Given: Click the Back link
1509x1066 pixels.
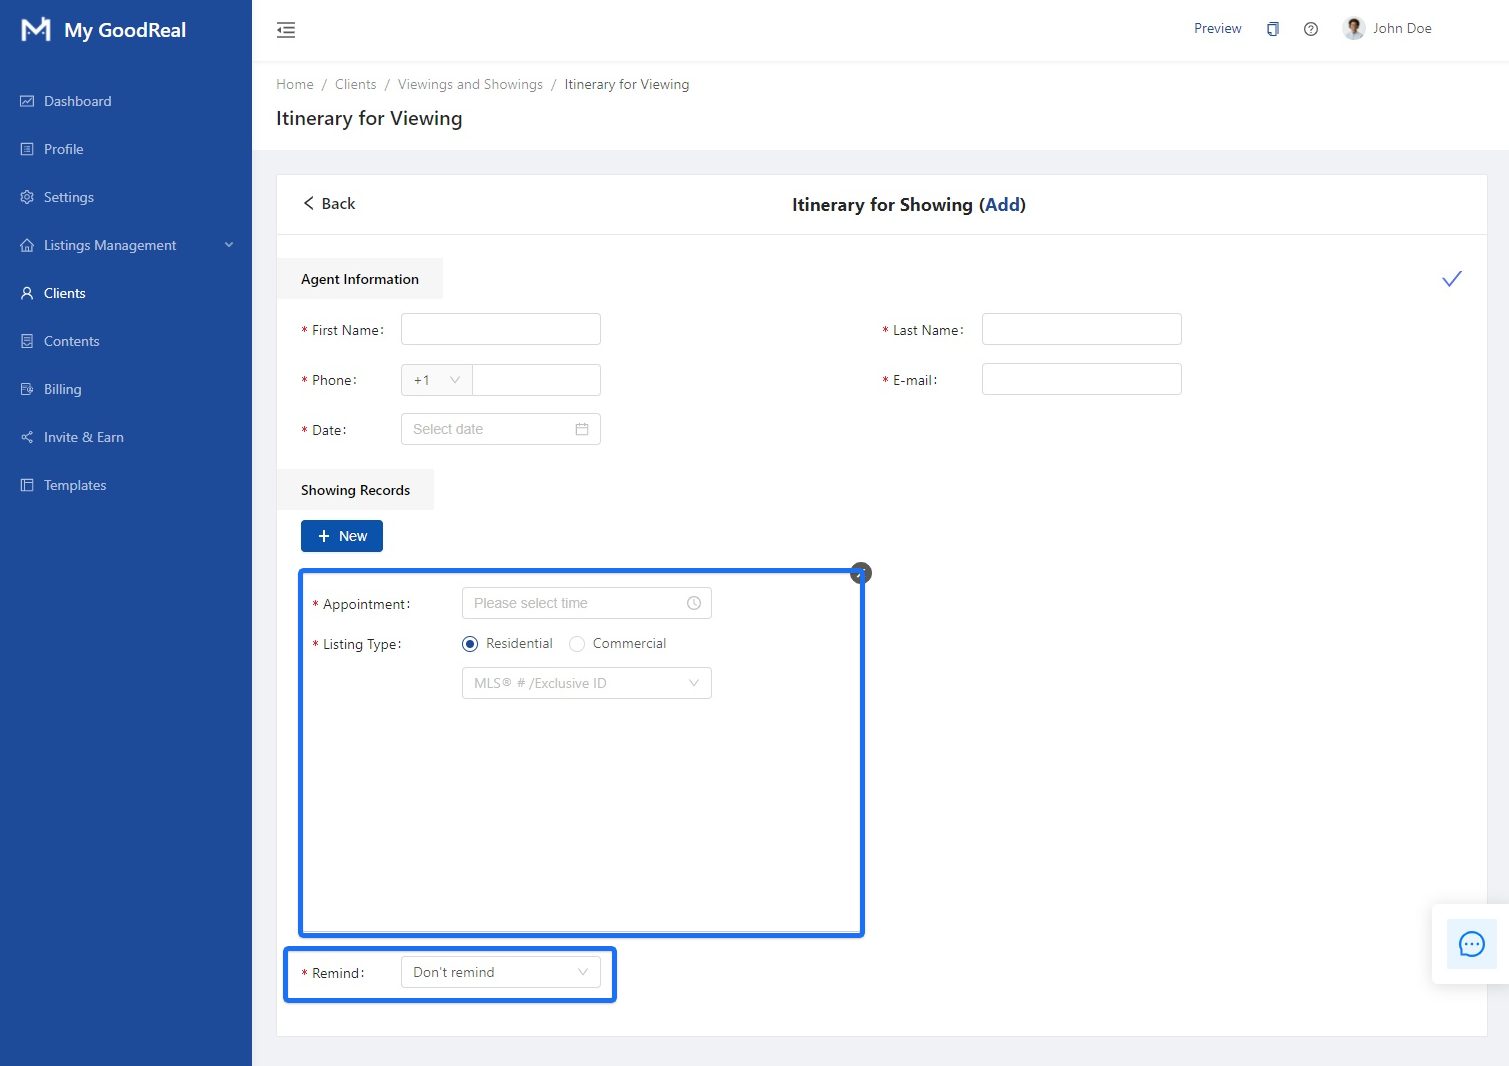Looking at the screenshot, I should (329, 204).
